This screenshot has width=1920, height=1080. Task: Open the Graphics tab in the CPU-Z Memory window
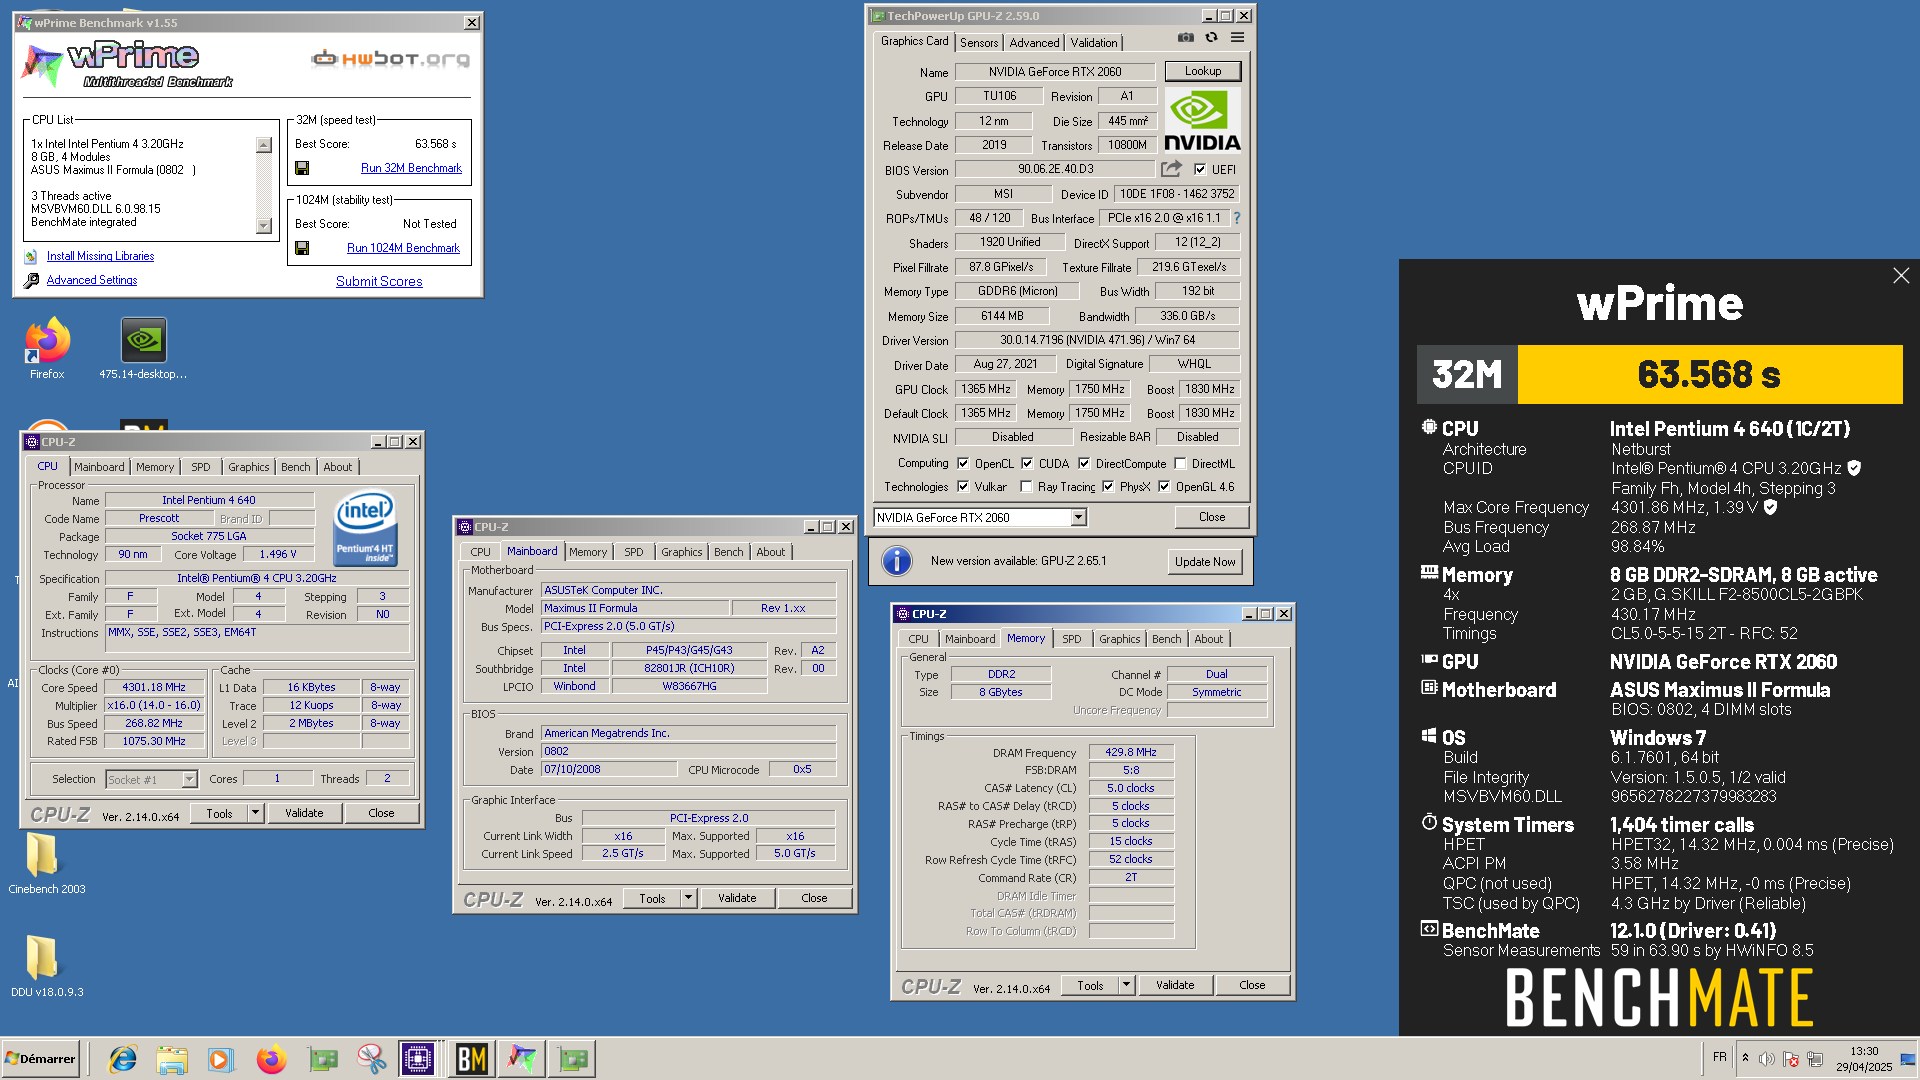(1119, 639)
